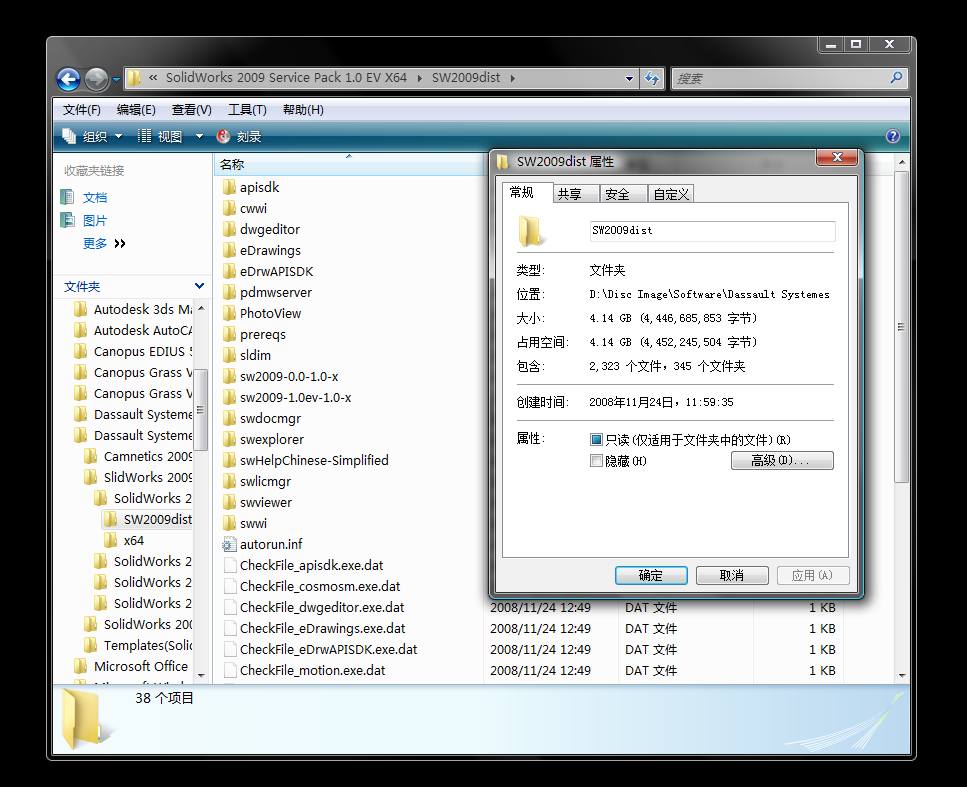Select the PhotoView folder icon
The image size is (967, 787).
tap(229, 313)
